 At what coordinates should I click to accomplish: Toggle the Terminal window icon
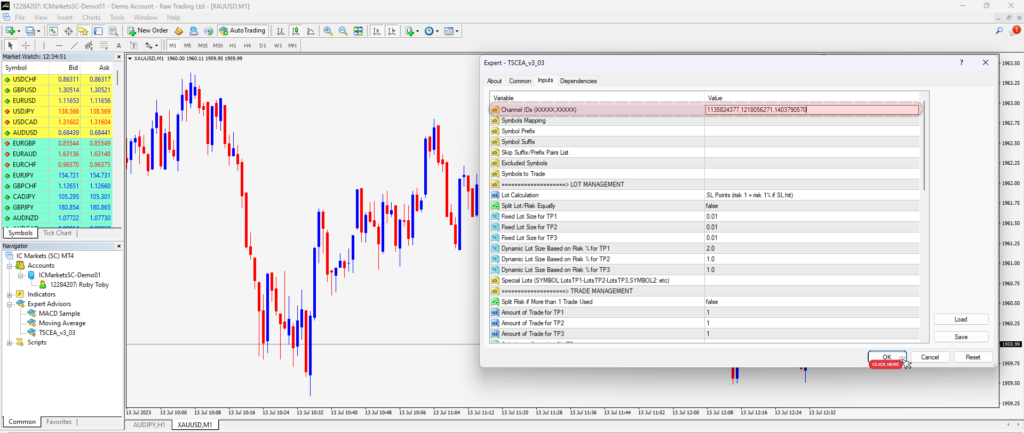pos(98,31)
